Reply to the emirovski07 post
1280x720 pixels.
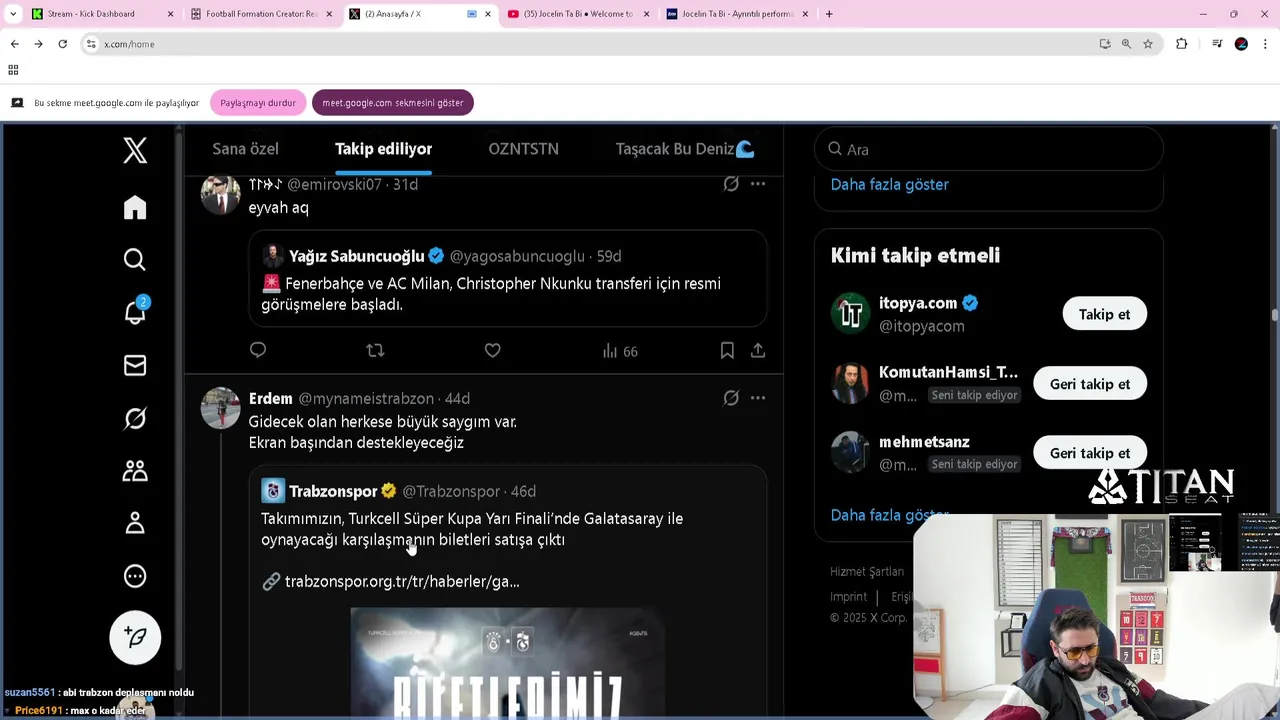point(258,350)
